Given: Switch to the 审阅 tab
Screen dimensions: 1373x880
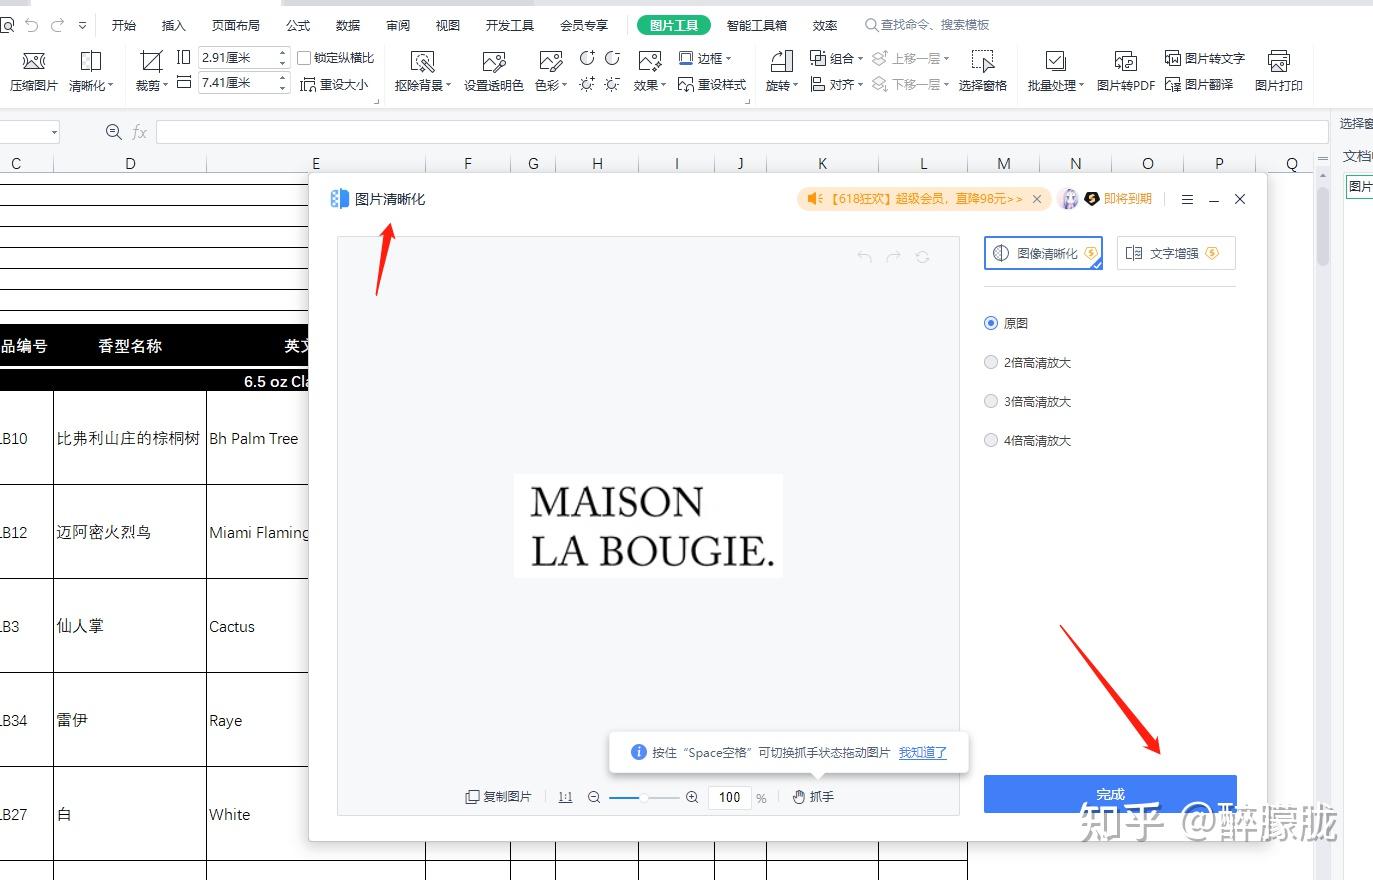Looking at the screenshot, I should tap(398, 25).
